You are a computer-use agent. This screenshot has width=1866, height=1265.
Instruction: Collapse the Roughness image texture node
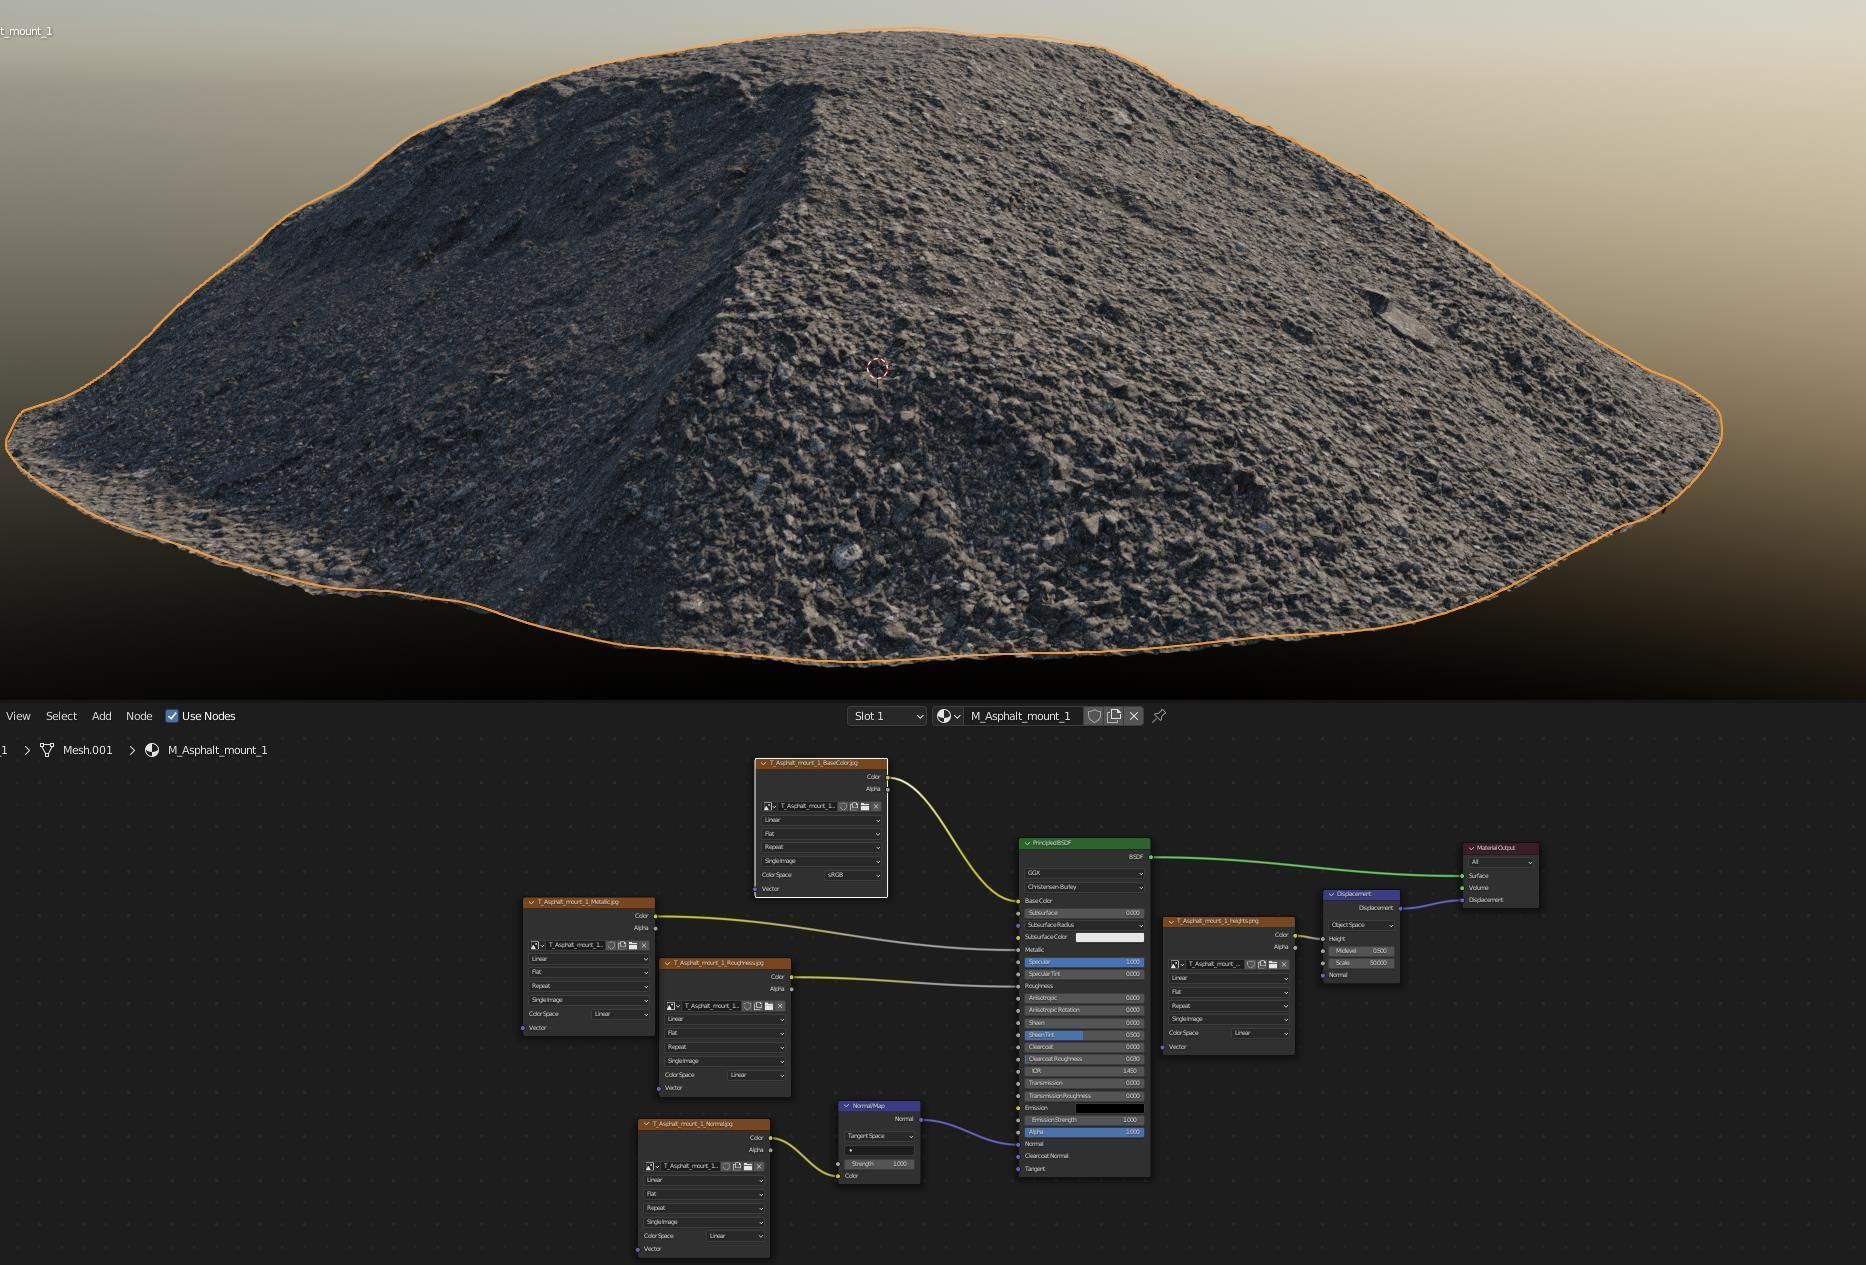[x=668, y=963]
